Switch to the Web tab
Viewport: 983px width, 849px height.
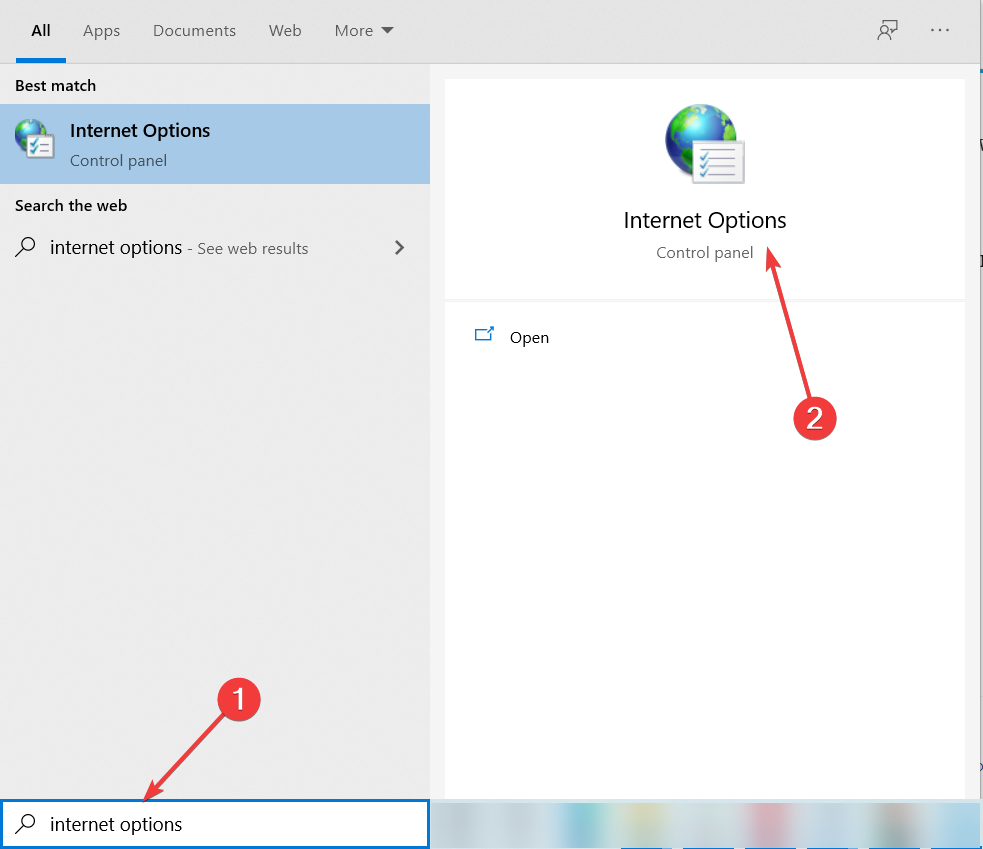[285, 31]
